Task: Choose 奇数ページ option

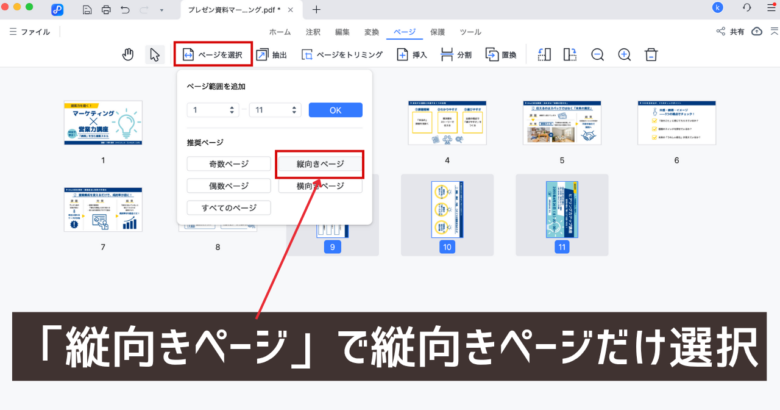Action: (228, 164)
